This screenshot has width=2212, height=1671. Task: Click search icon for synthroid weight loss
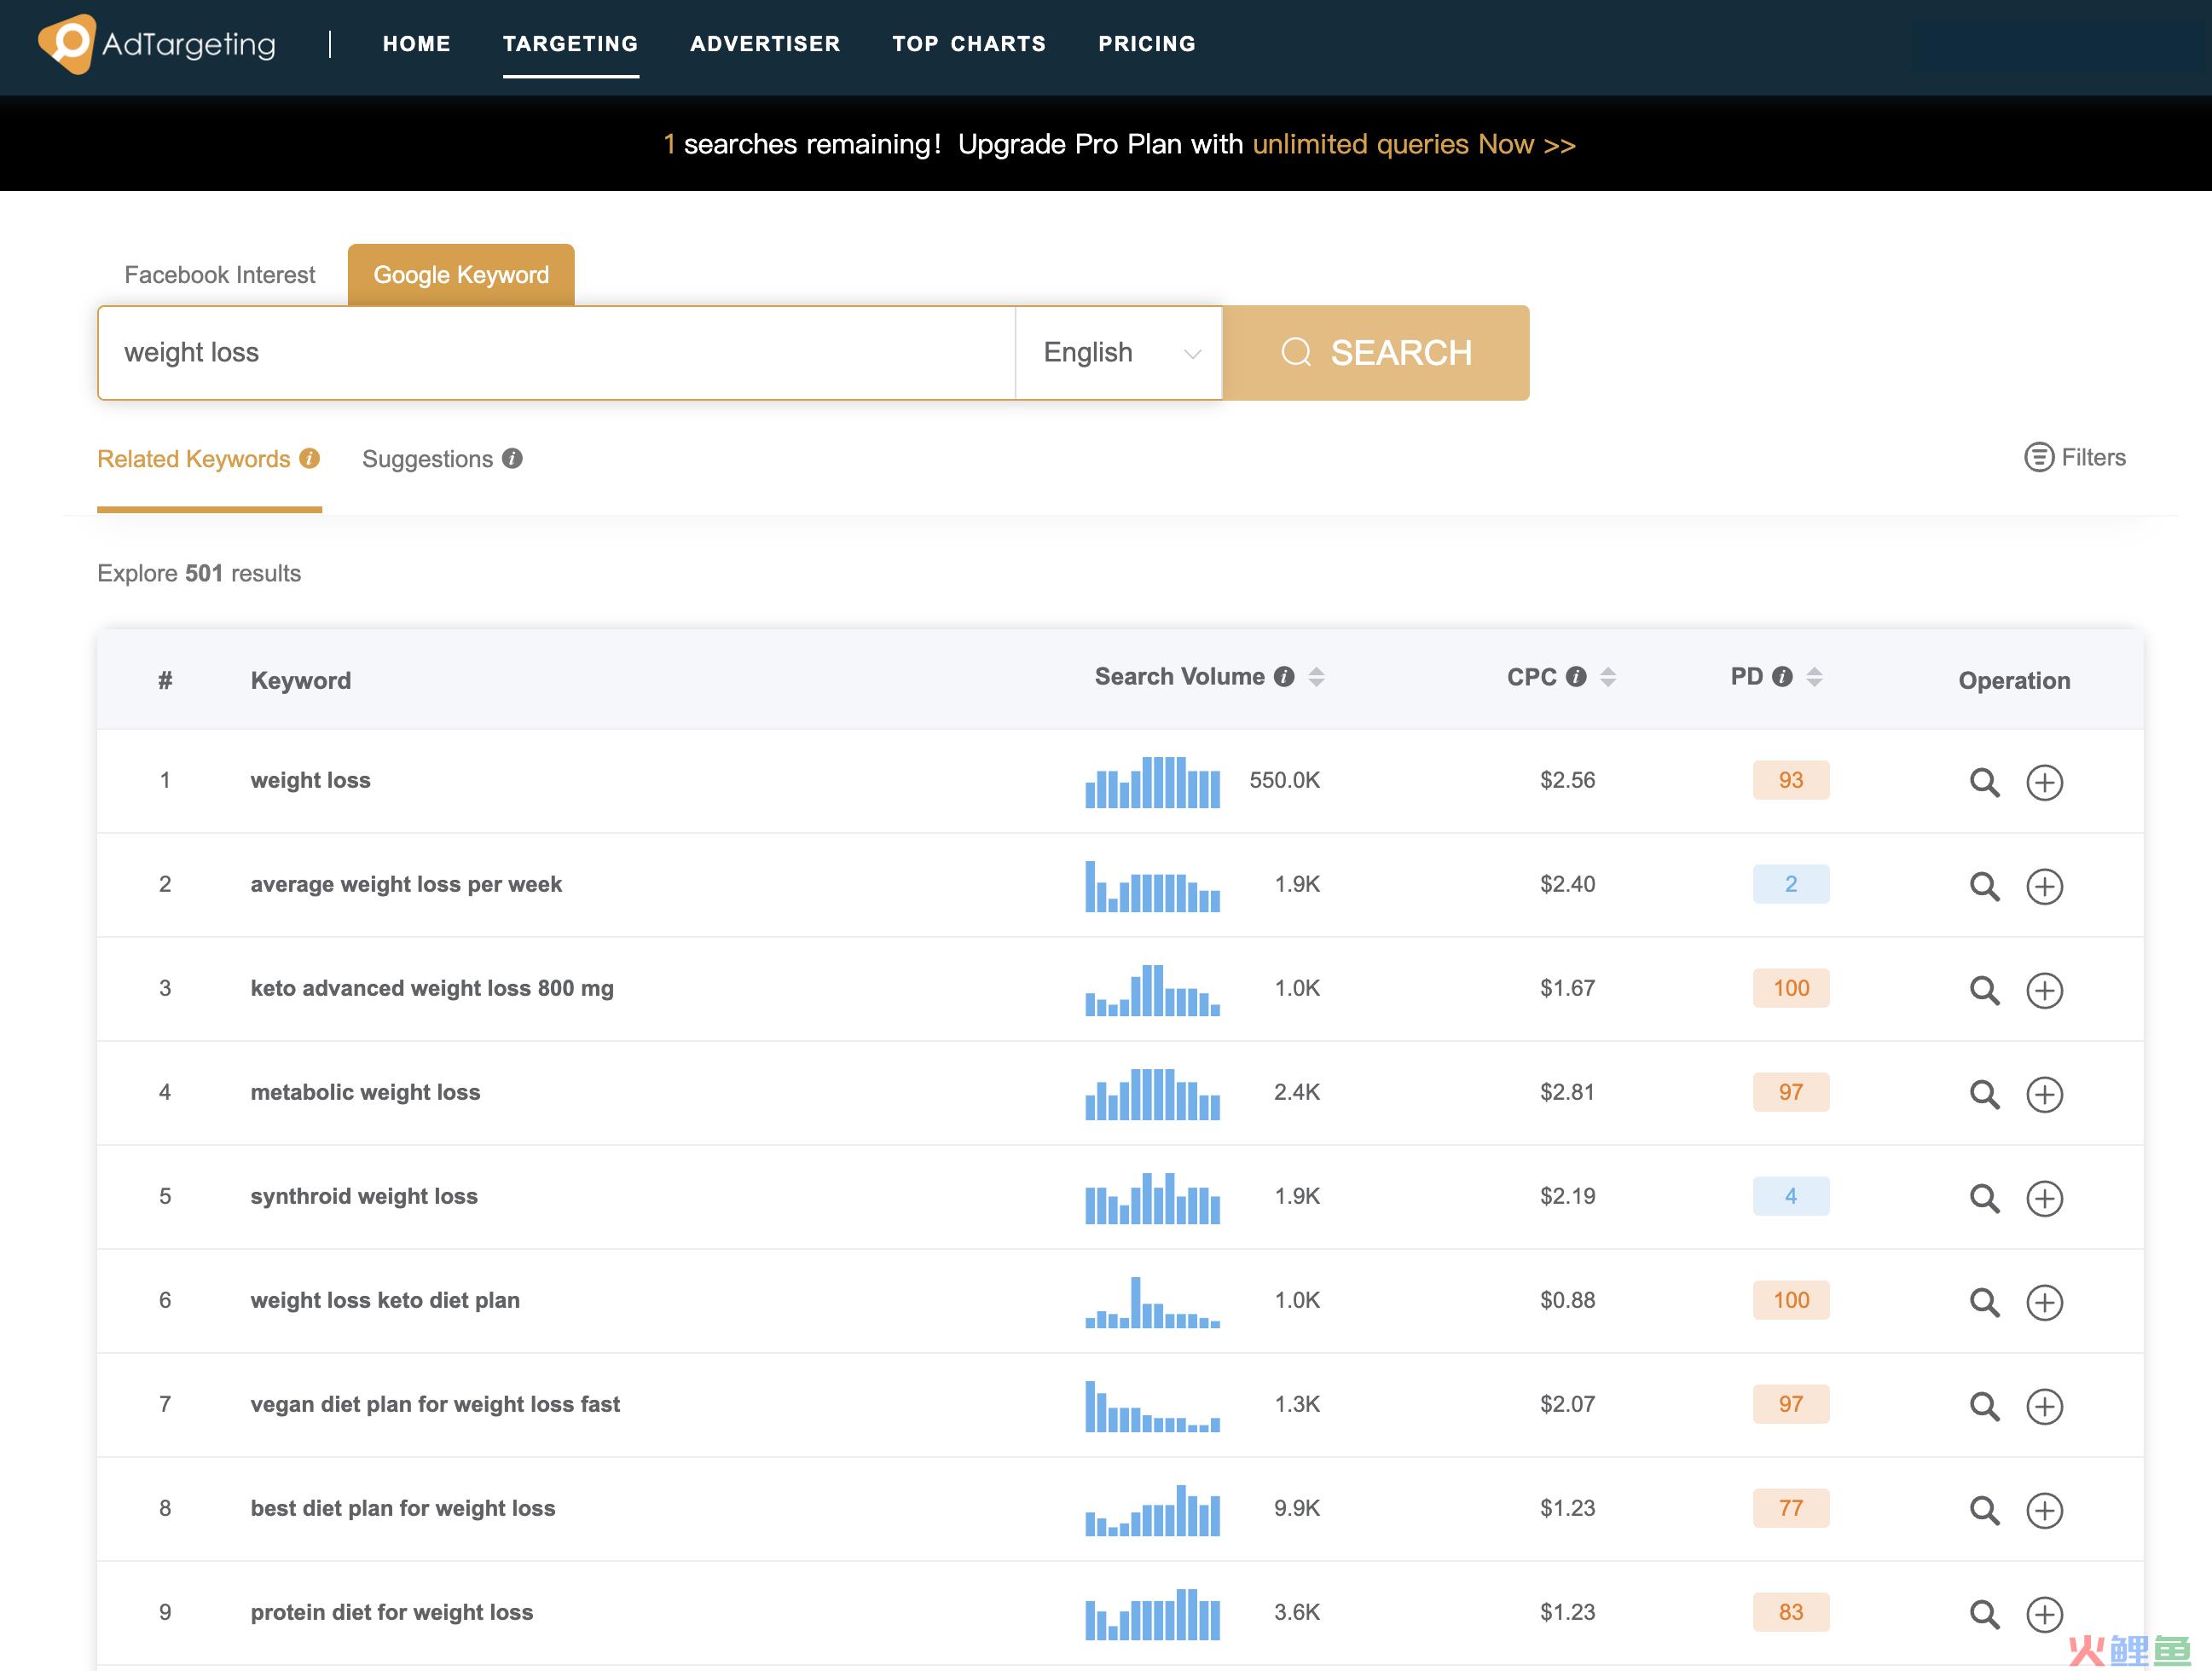pyautogui.click(x=1984, y=1198)
